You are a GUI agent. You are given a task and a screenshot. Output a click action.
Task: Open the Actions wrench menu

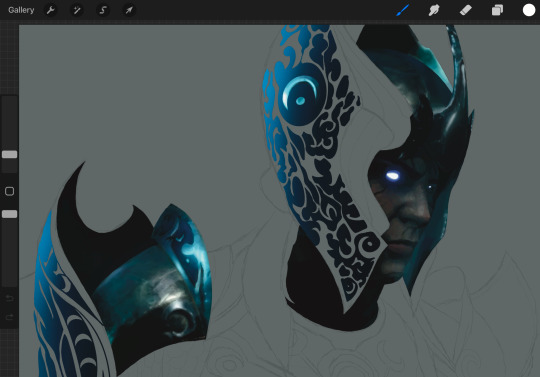(x=50, y=10)
